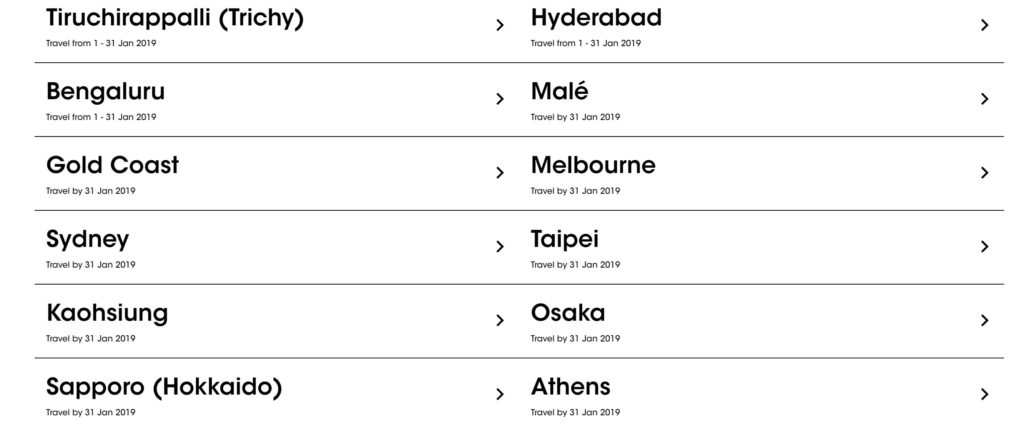
Task: Click the Melbourne row chevron
Action: point(984,173)
